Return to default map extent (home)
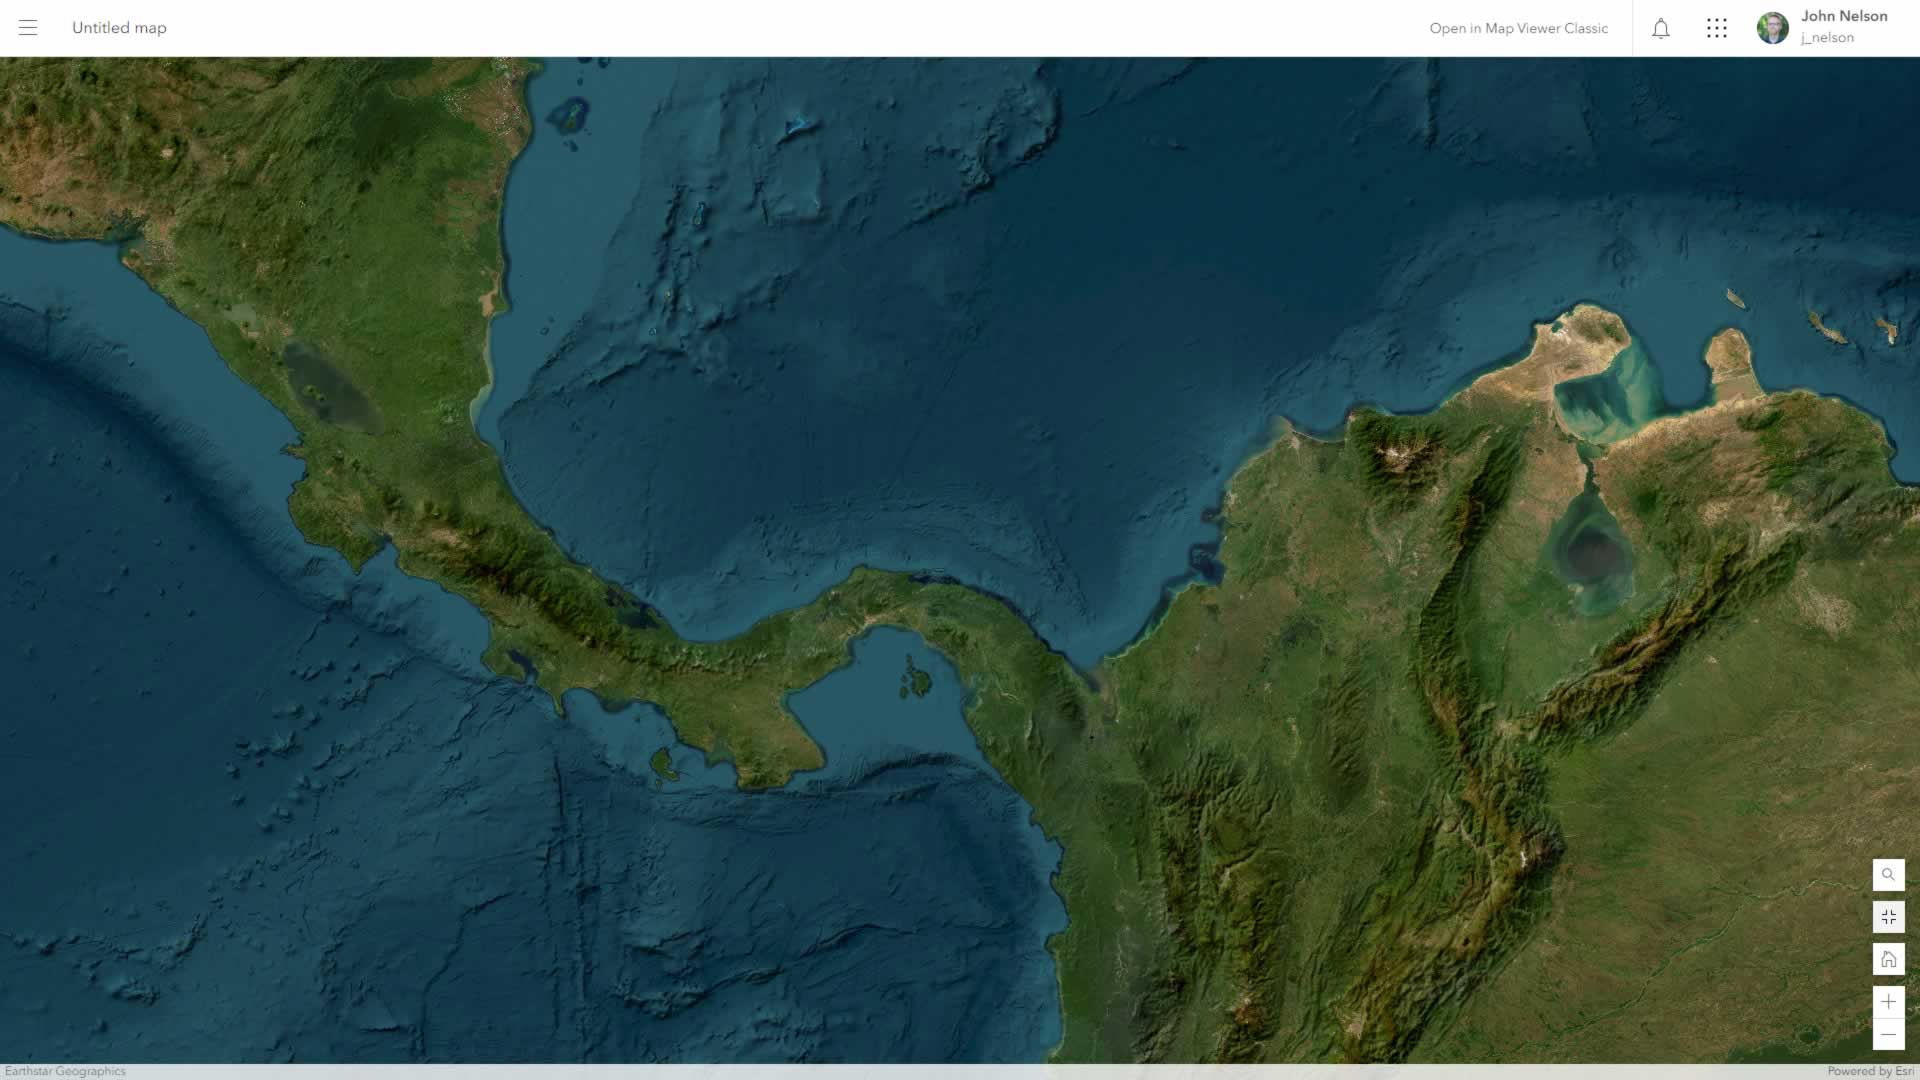This screenshot has width=1920, height=1080. coord(1888,960)
